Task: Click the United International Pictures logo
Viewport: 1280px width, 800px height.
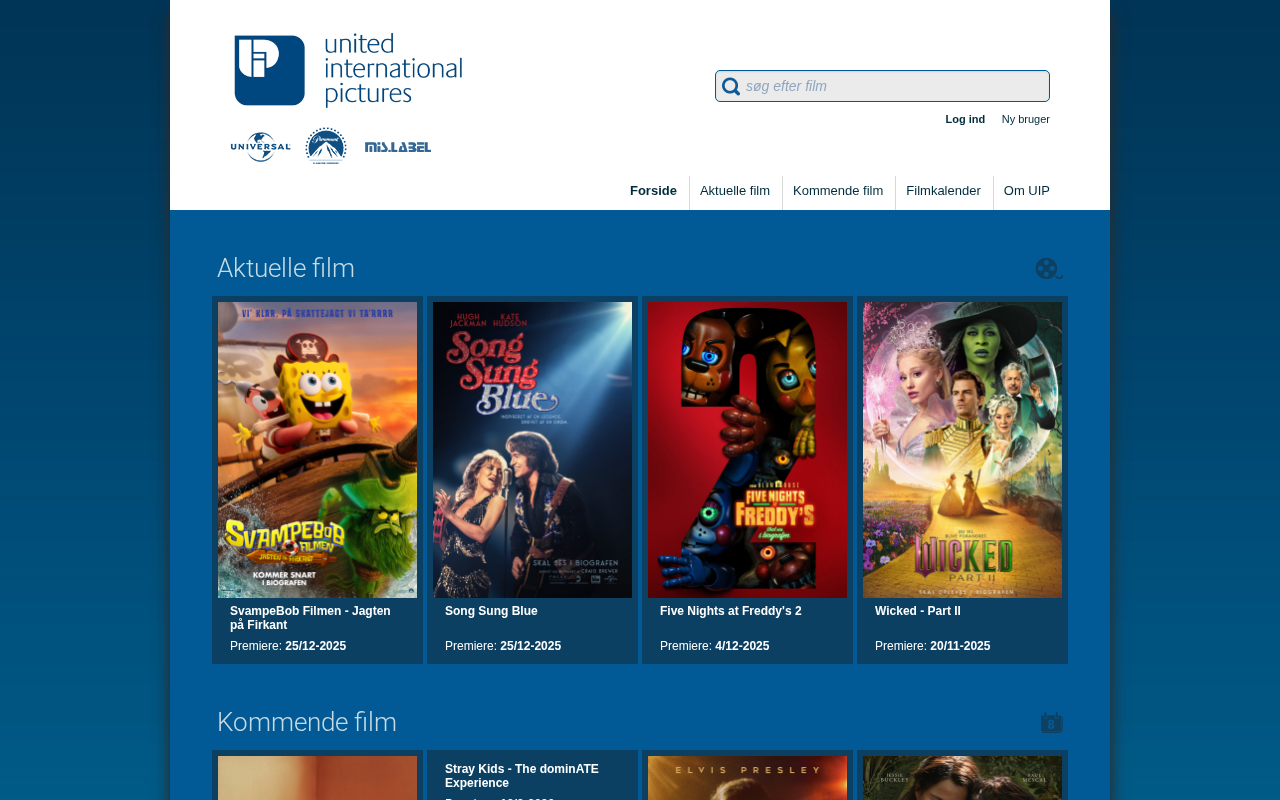Action: coord(348,70)
